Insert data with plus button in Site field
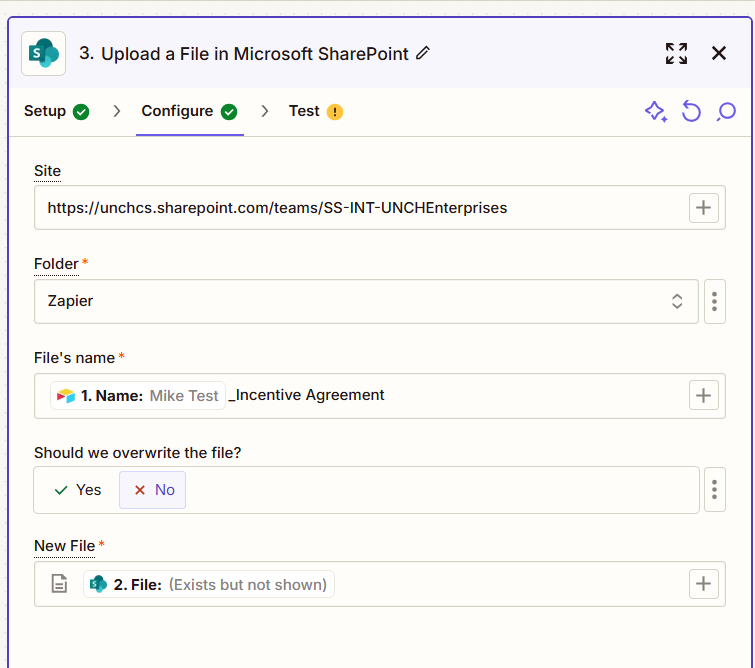The image size is (755, 668). [703, 208]
